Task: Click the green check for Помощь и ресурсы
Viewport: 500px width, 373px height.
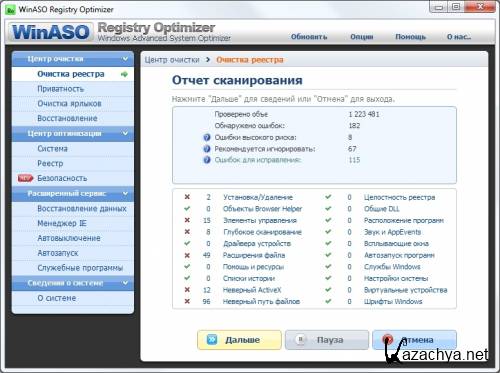Action: tap(187, 267)
